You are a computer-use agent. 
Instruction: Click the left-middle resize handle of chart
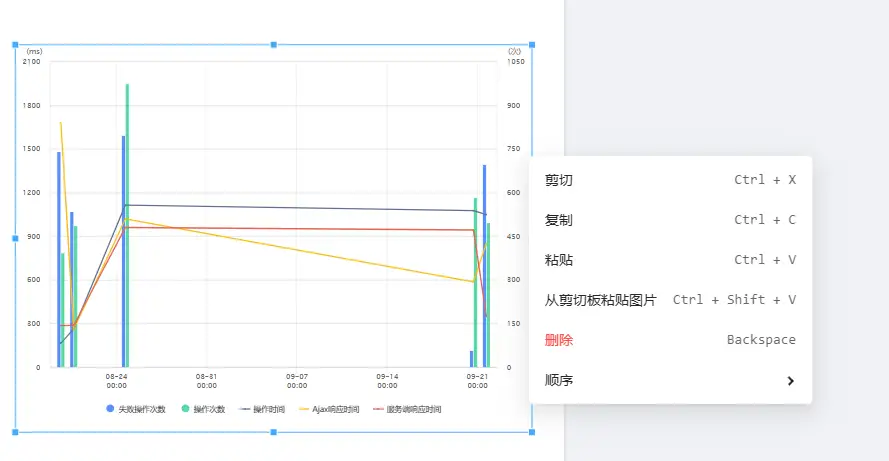15,238
